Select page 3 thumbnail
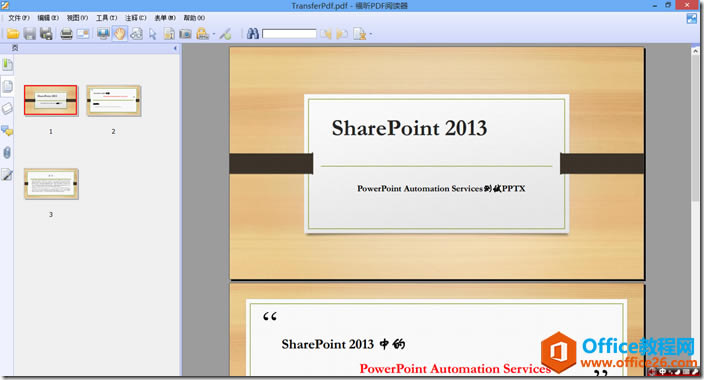 pos(51,184)
